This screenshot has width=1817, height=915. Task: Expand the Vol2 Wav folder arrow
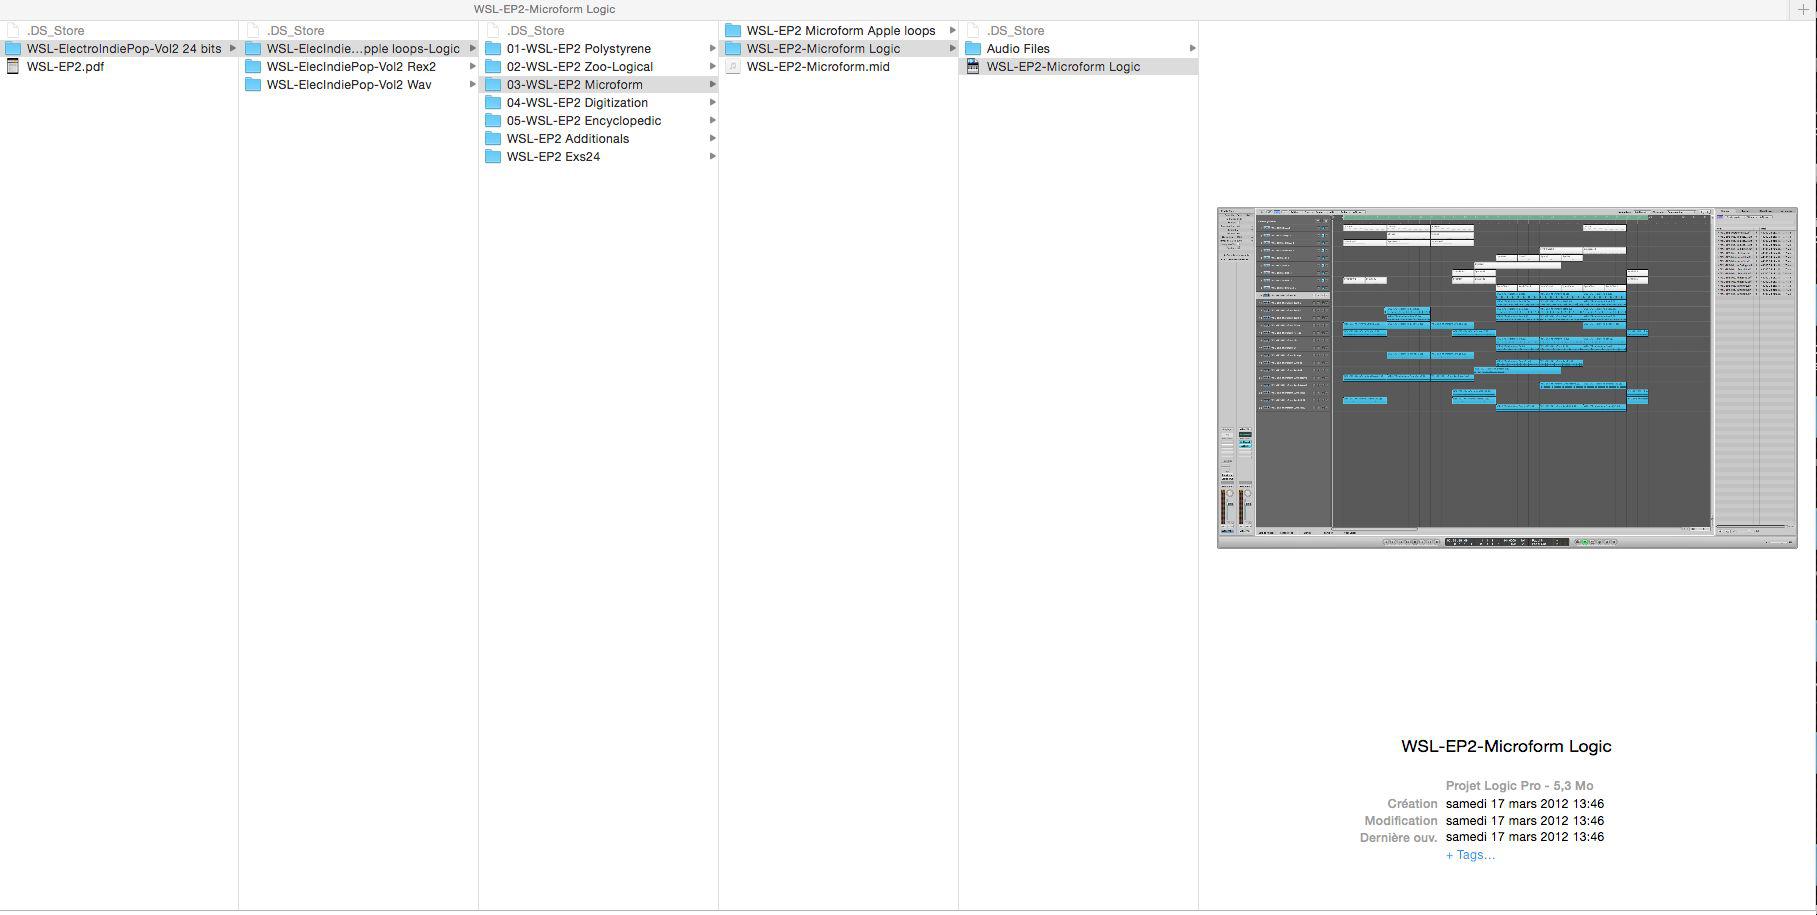point(473,84)
